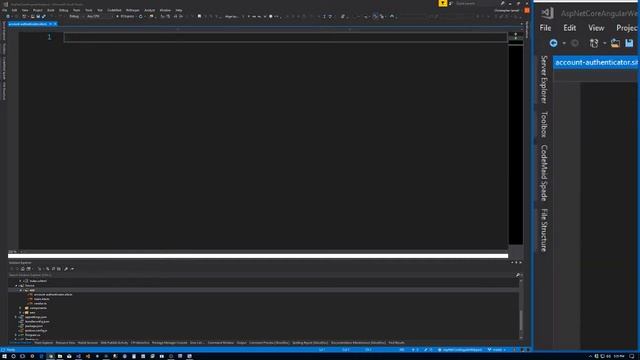Switch to Package Manager Console tab
Image resolution: width=640 pixels, height=360 pixels.
(x=169, y=343)
